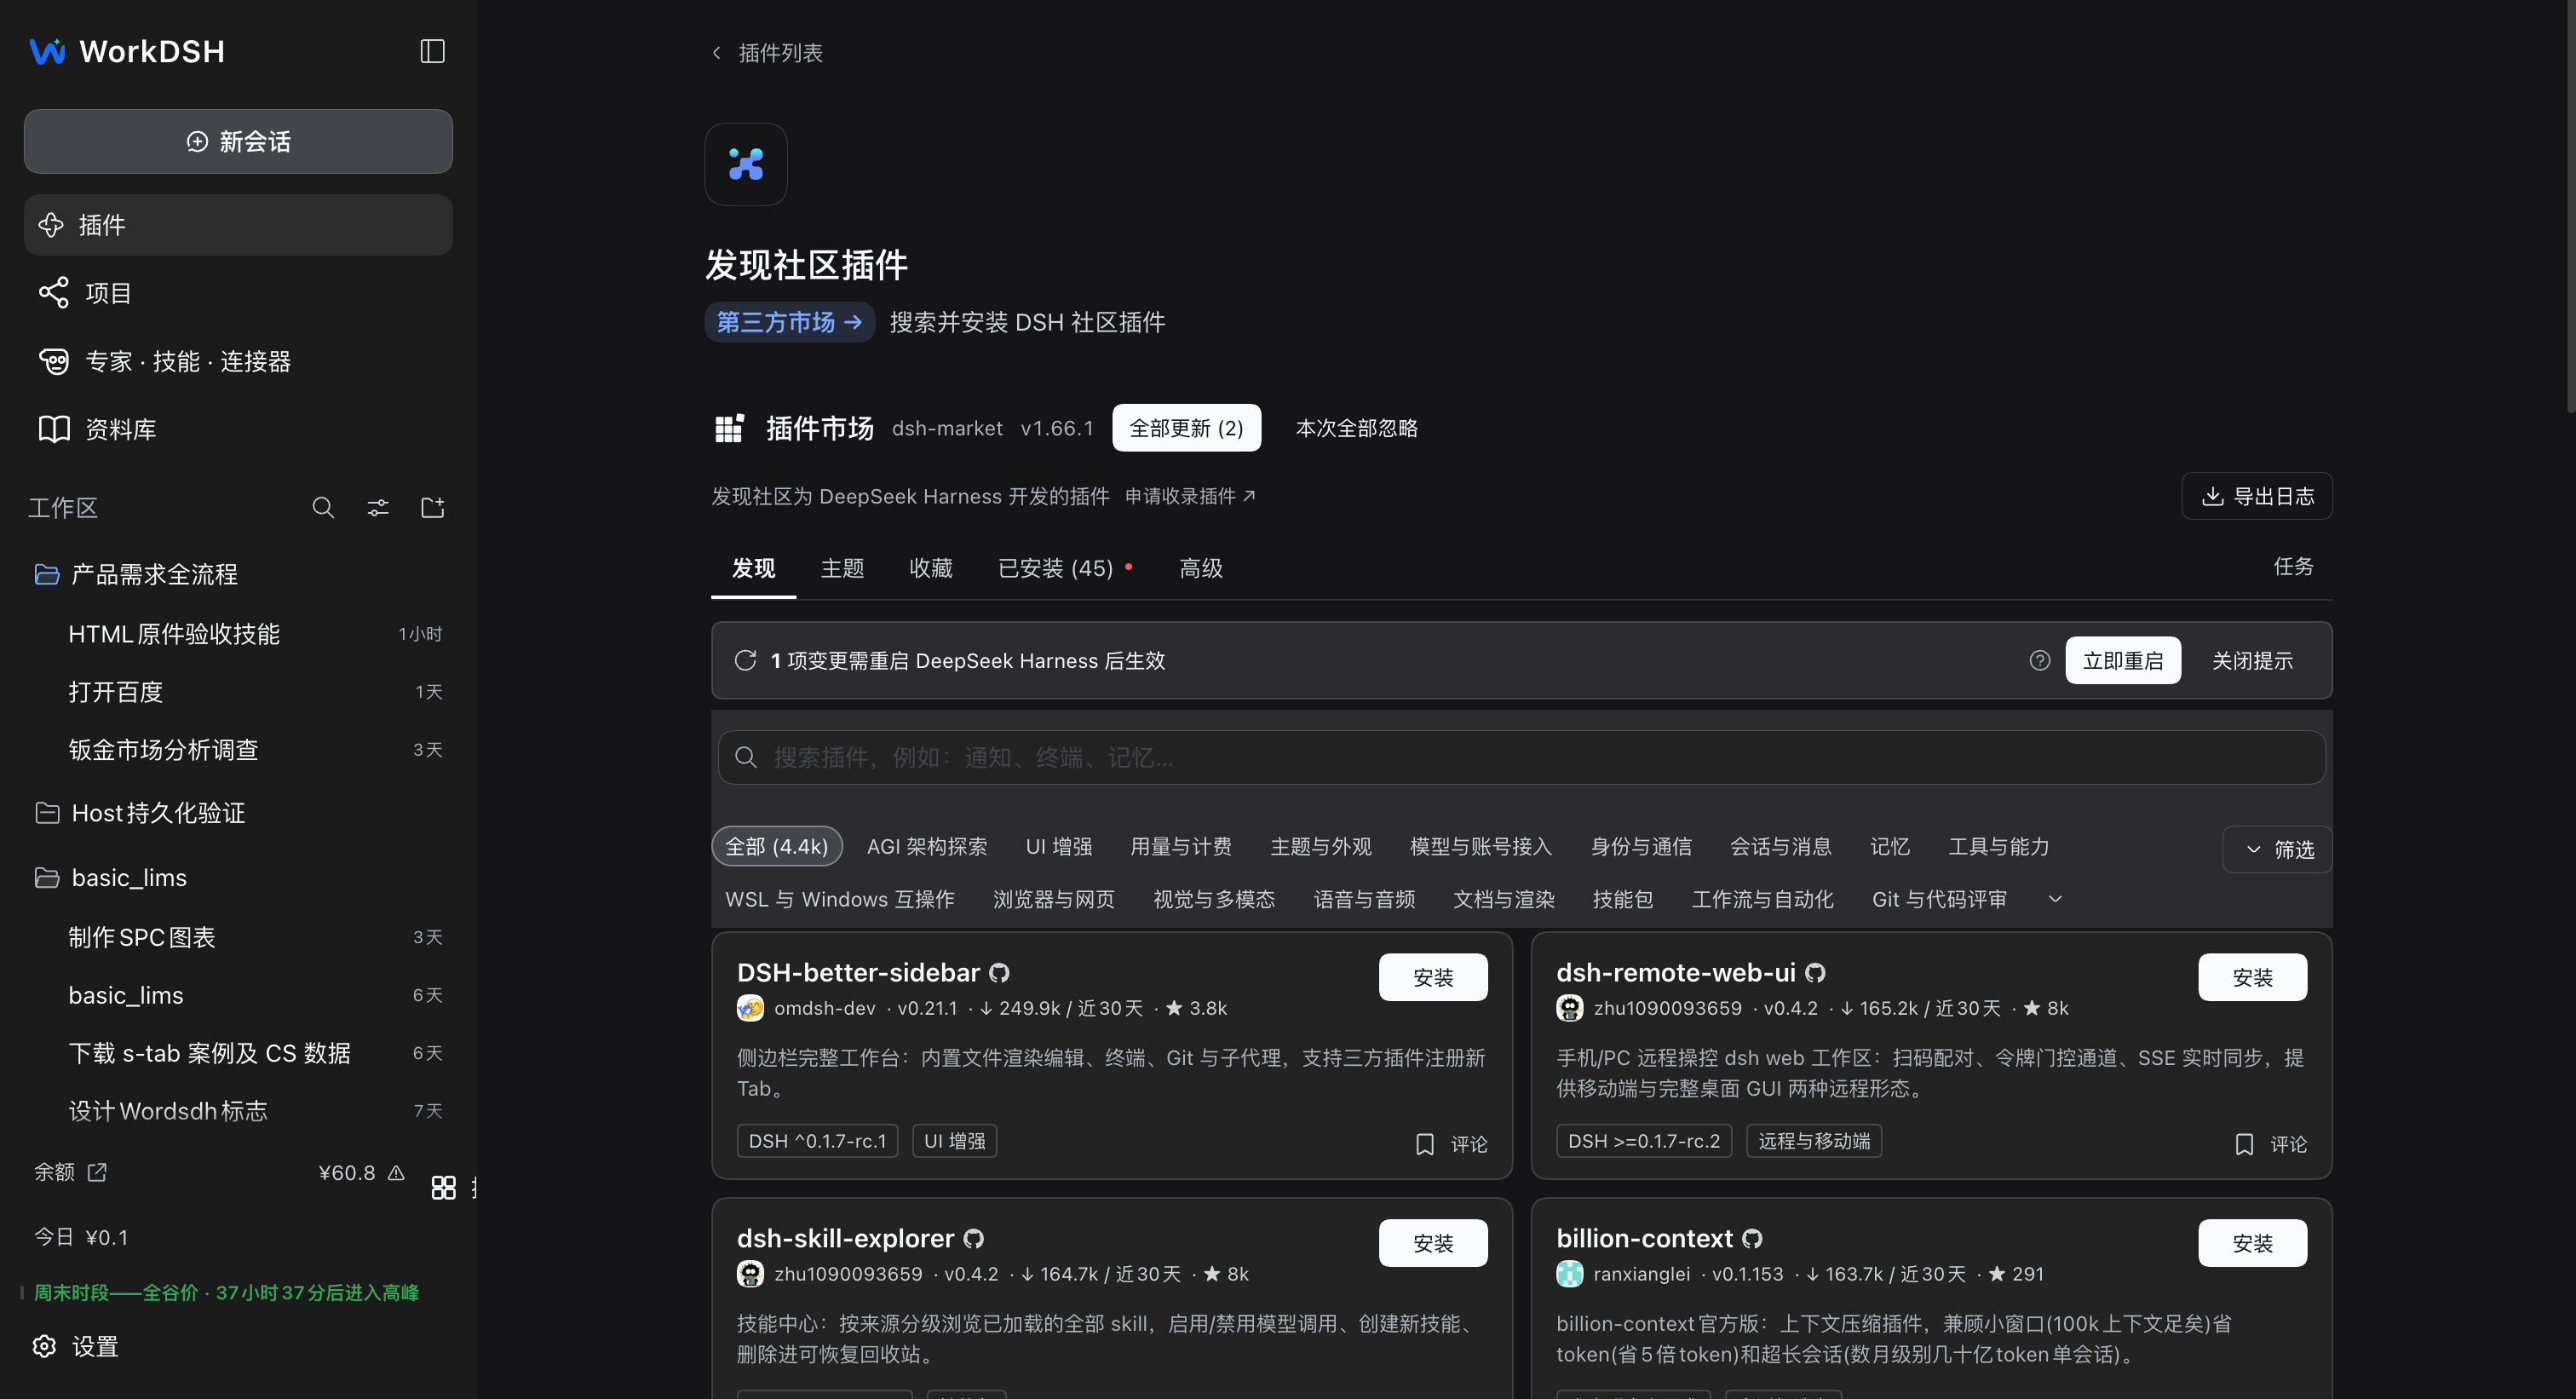Viewport: 2576px width, 1399px height.
Task: Click the refresh icon in restart banner
Action: (745, 660)
